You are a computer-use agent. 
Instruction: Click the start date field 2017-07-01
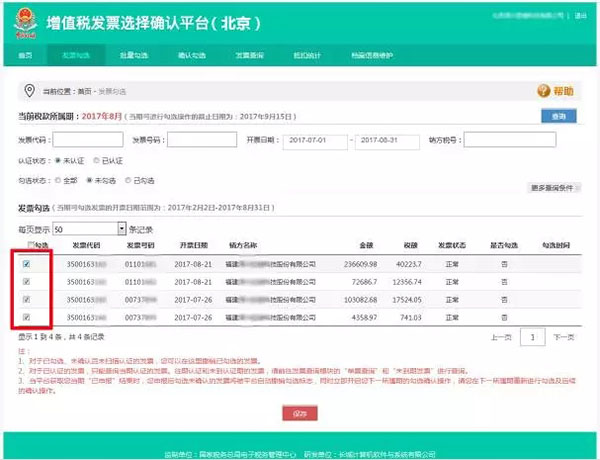(x=315, y=141)
